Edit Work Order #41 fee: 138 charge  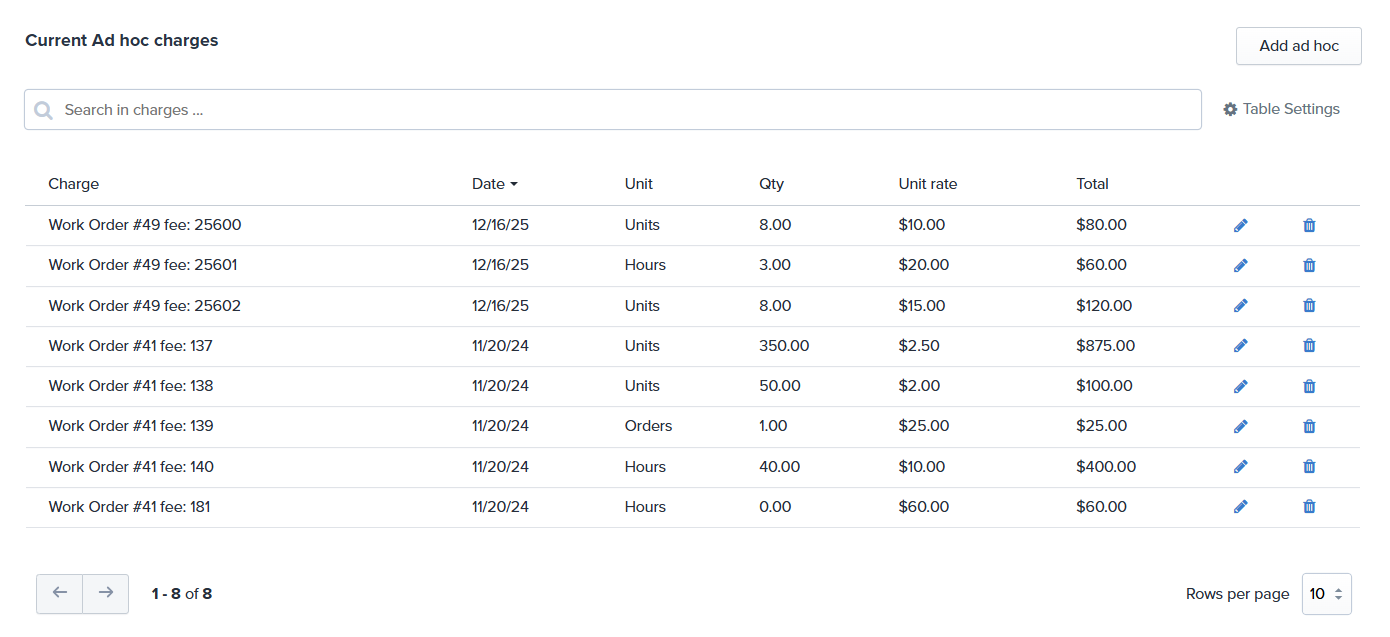1241,386
